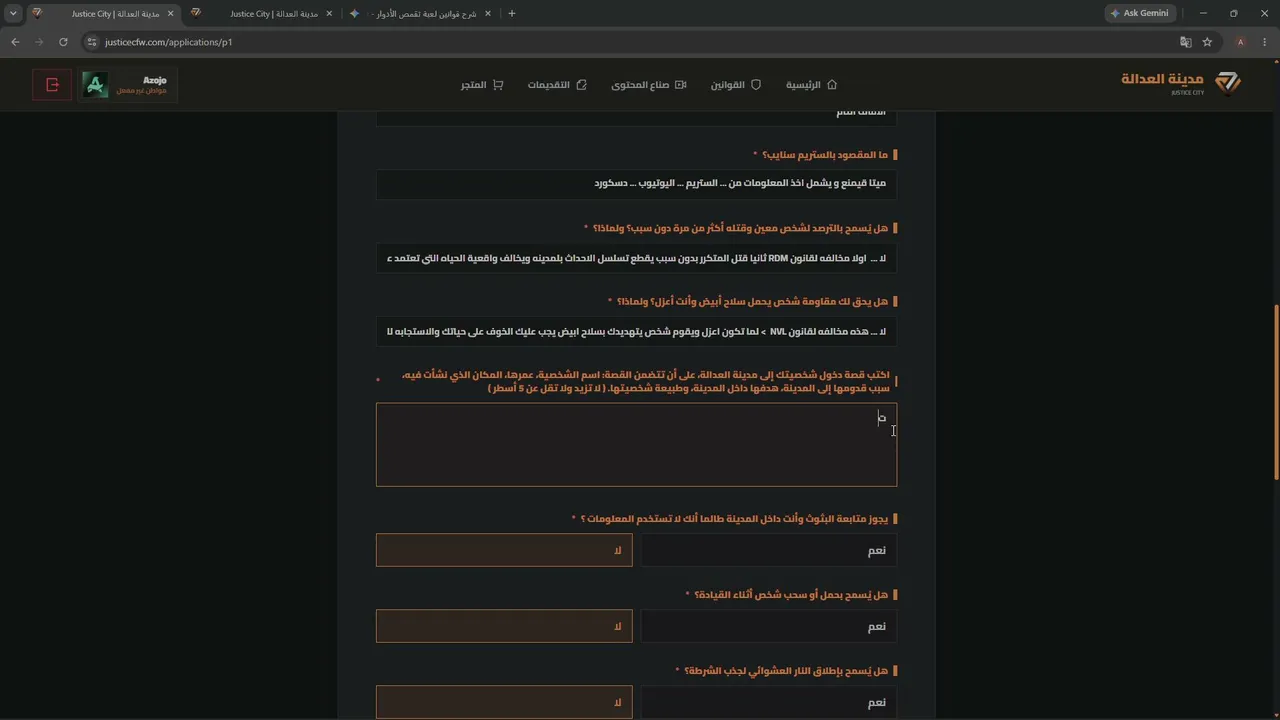1280x720 pixels.
Task: Click the browser back arrow
Action: click(15, 42)
